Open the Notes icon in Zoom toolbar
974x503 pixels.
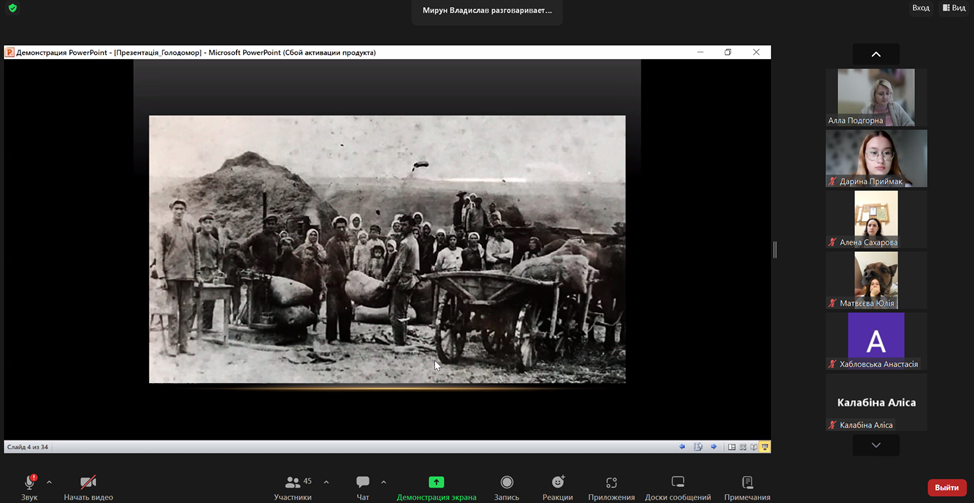pos(747,483)
